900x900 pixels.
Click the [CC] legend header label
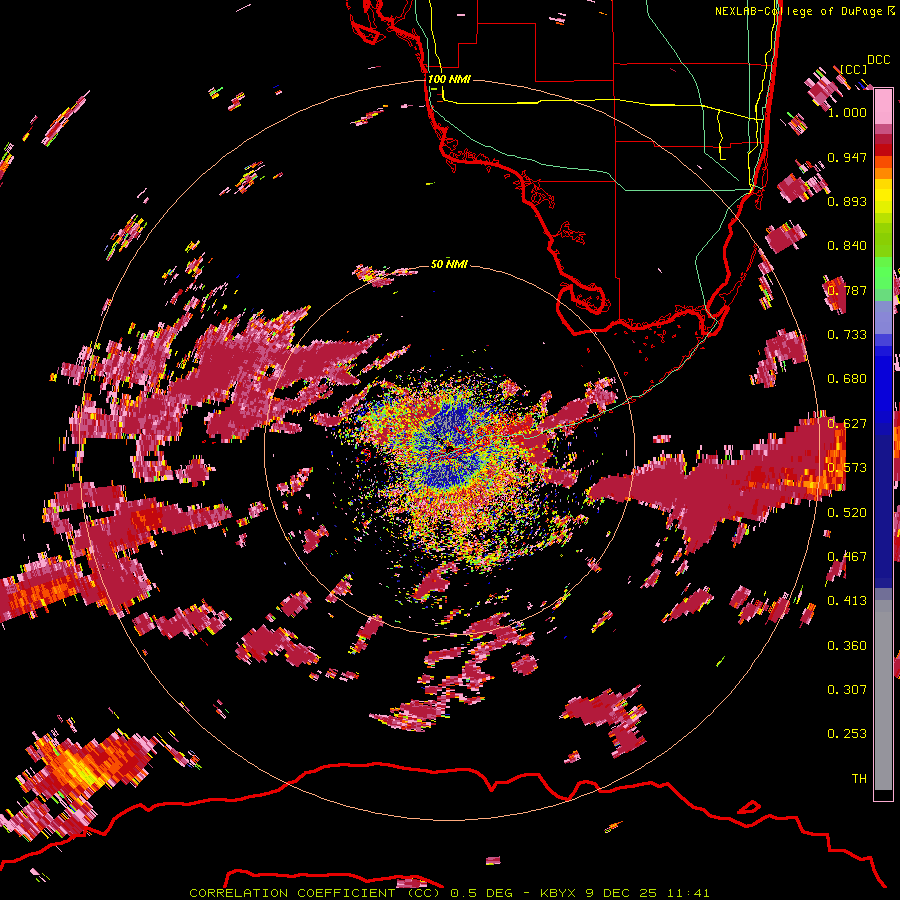pos(853,69)
